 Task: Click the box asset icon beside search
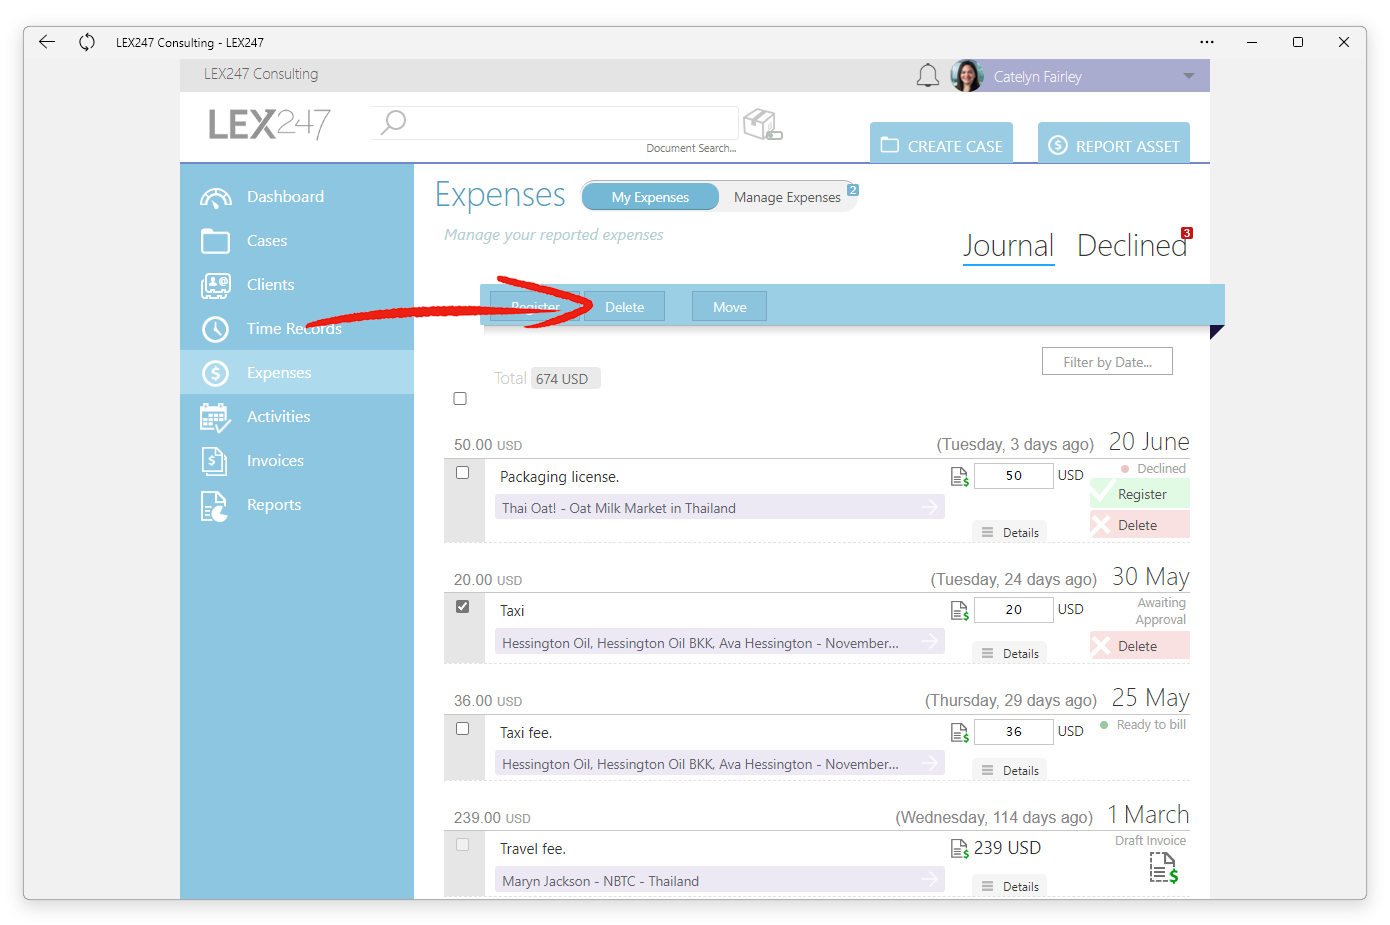(x=763, y=124)
